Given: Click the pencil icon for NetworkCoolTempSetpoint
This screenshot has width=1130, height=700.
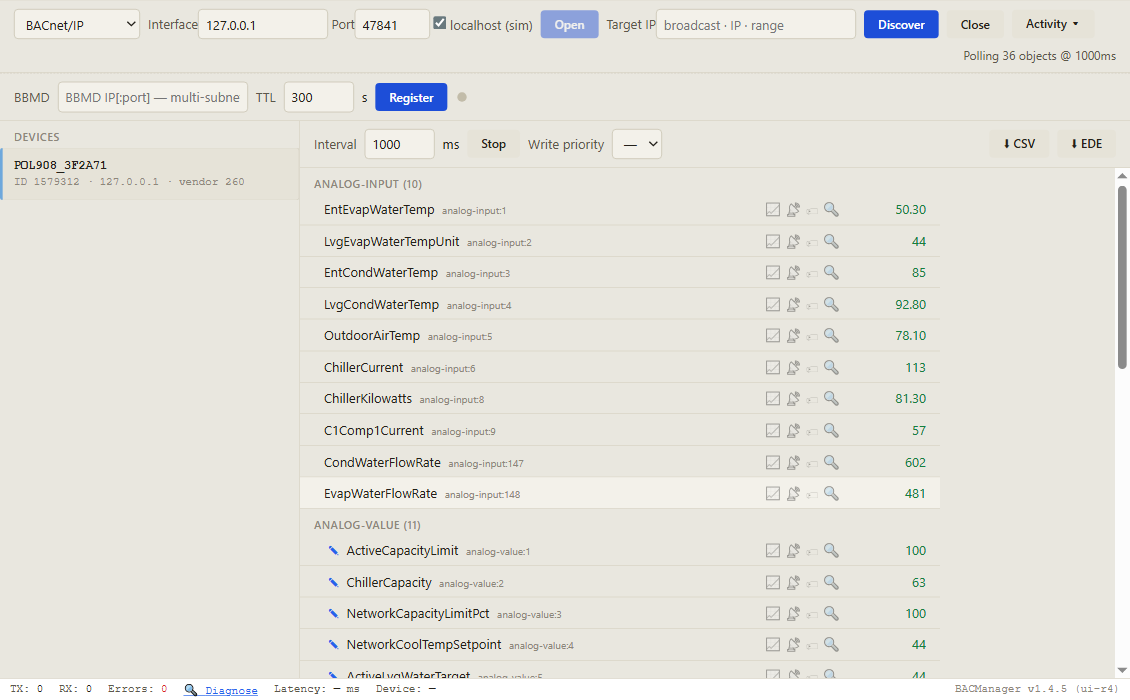Looking at the screenshot, I should click(x=333, y=644).
